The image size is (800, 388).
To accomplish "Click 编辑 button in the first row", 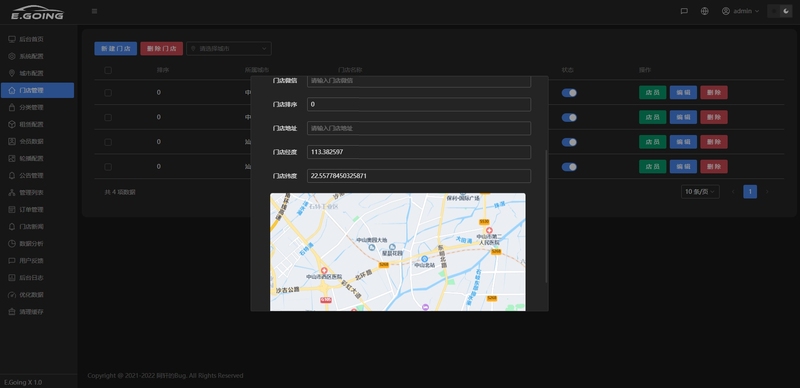I will (683, 92).
